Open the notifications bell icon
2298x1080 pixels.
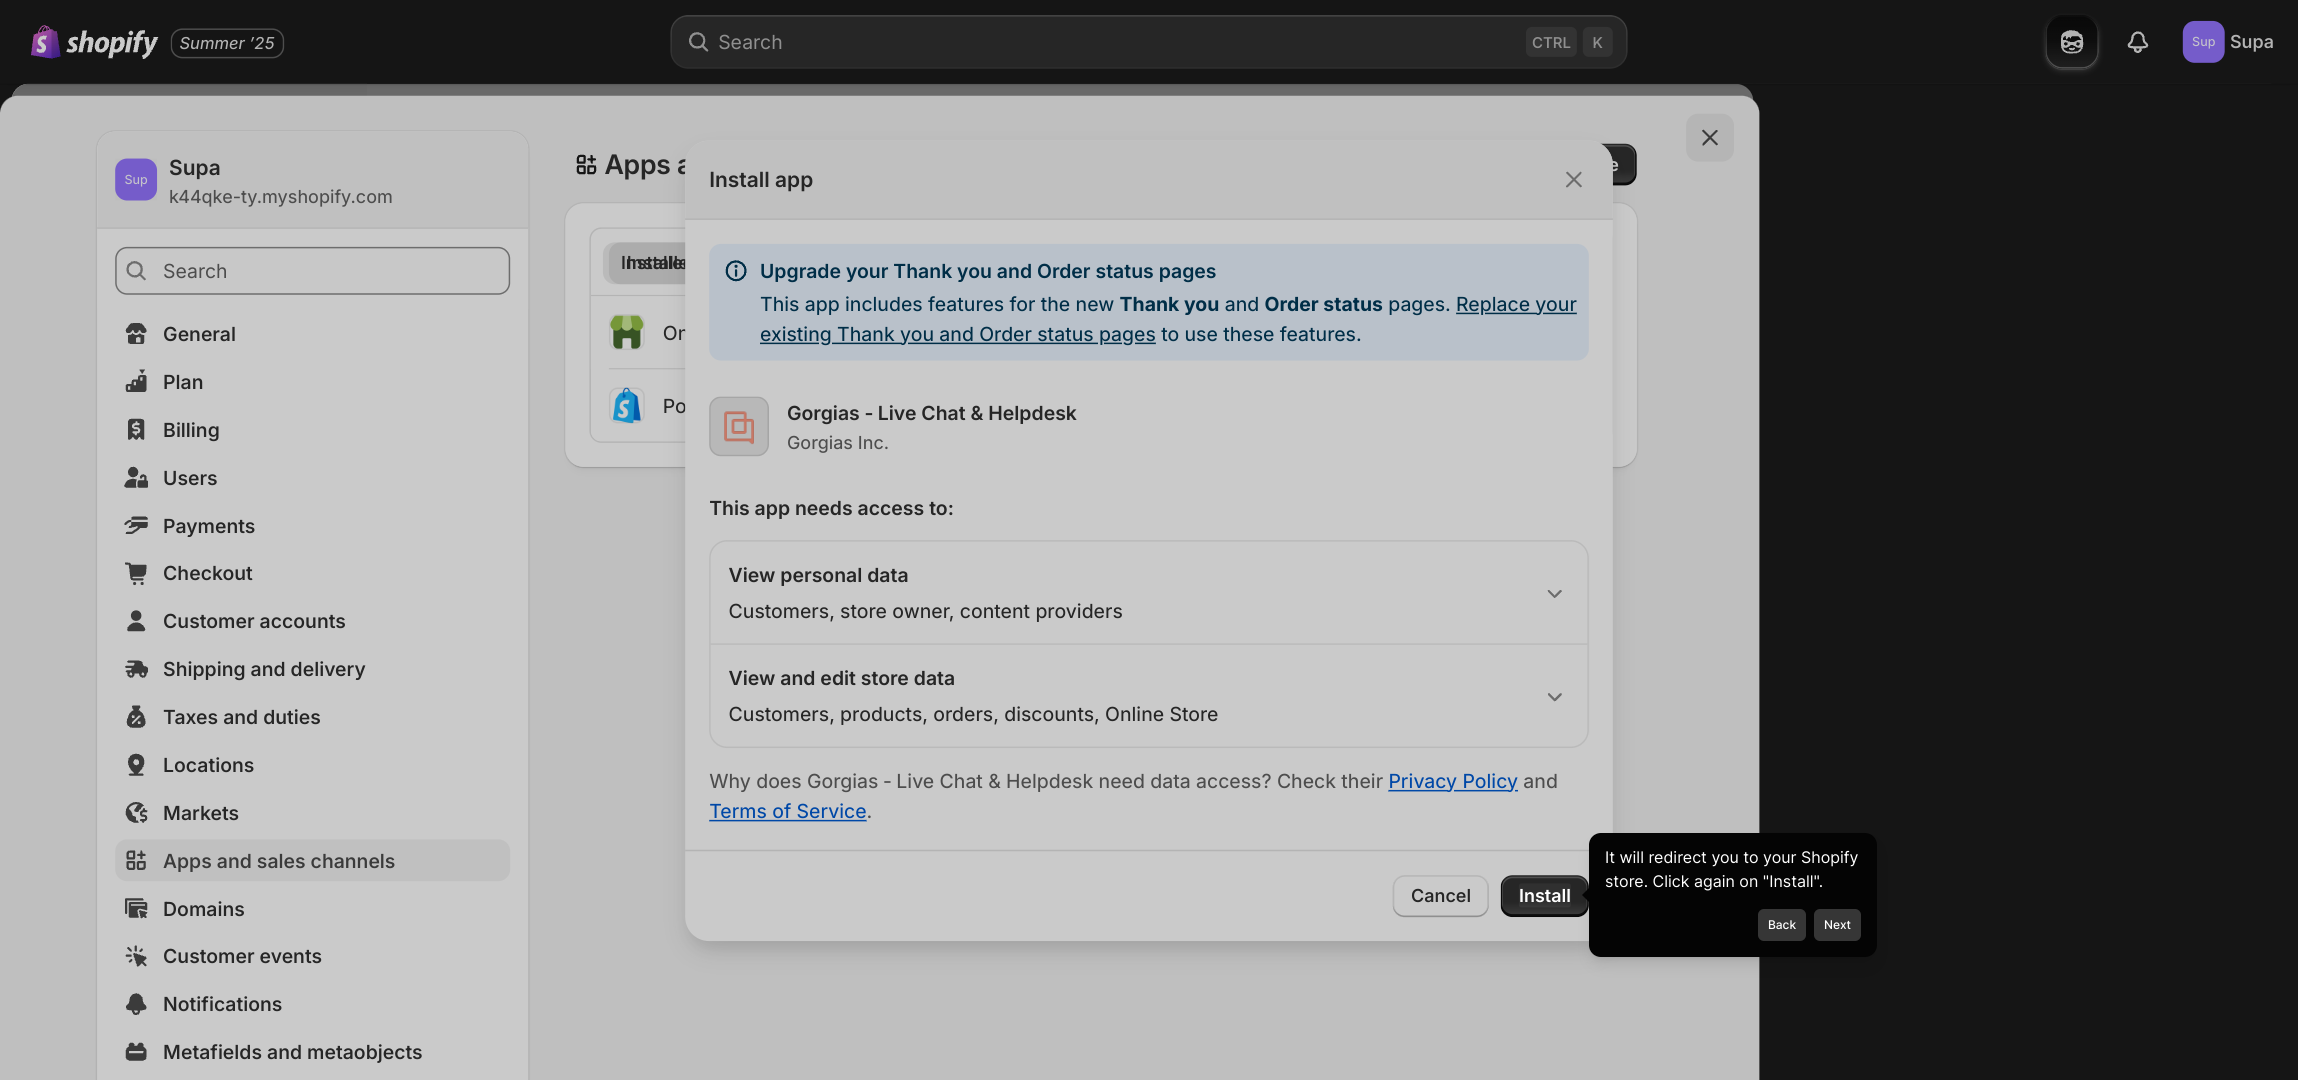pyautogui.click(x=2137, y=42)
